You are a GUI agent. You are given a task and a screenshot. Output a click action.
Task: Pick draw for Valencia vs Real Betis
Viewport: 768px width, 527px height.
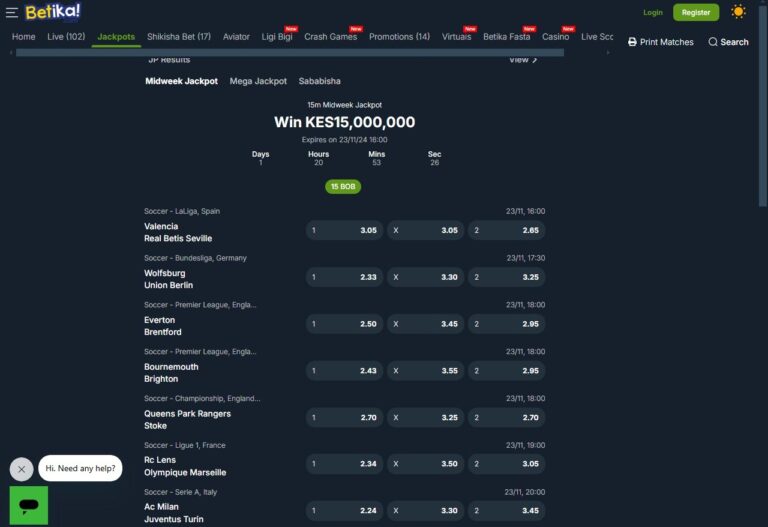(x=426, y=230)
